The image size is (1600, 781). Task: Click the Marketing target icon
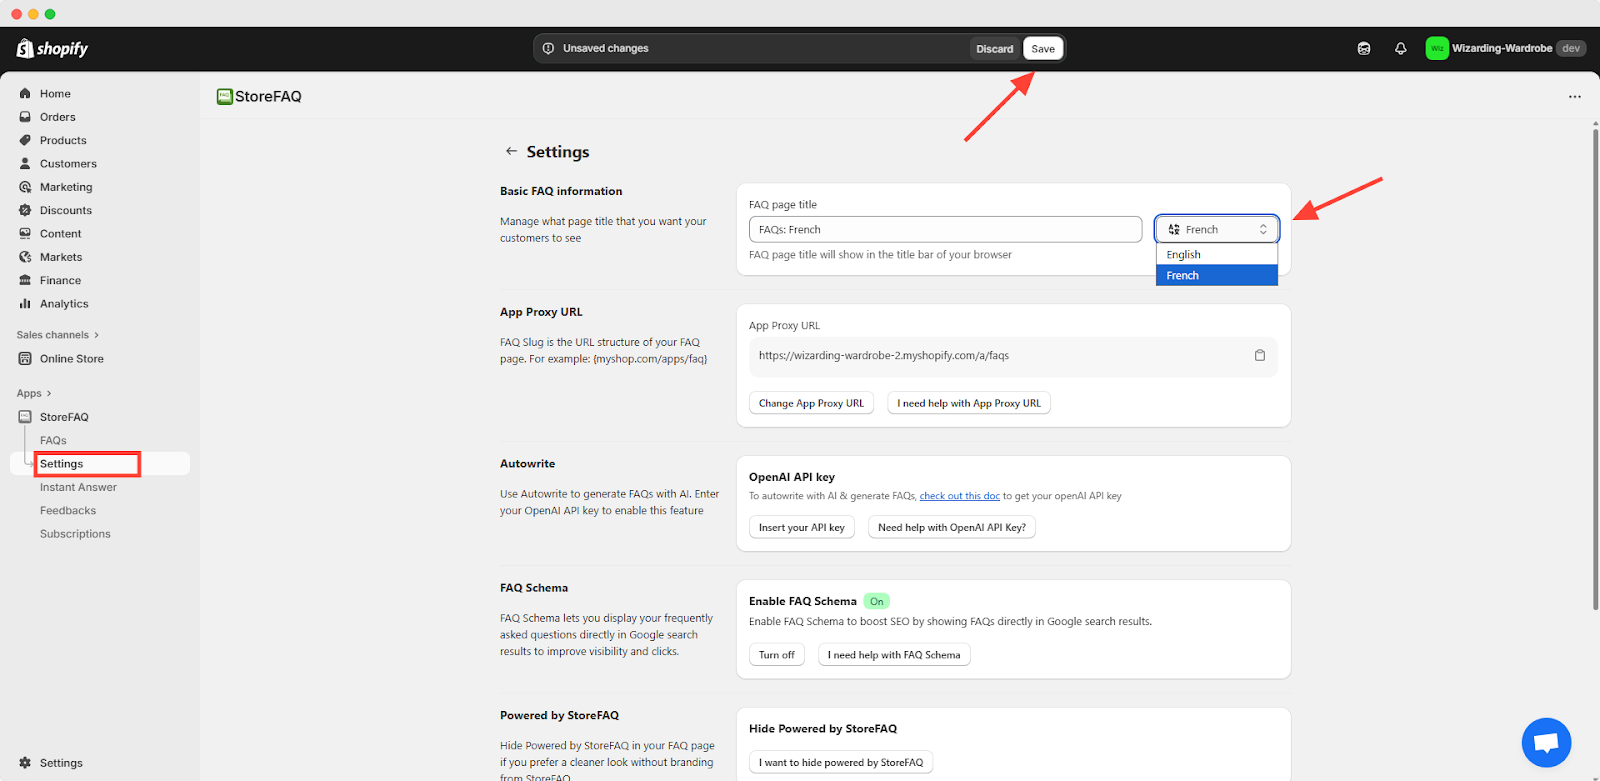(25, 187)
